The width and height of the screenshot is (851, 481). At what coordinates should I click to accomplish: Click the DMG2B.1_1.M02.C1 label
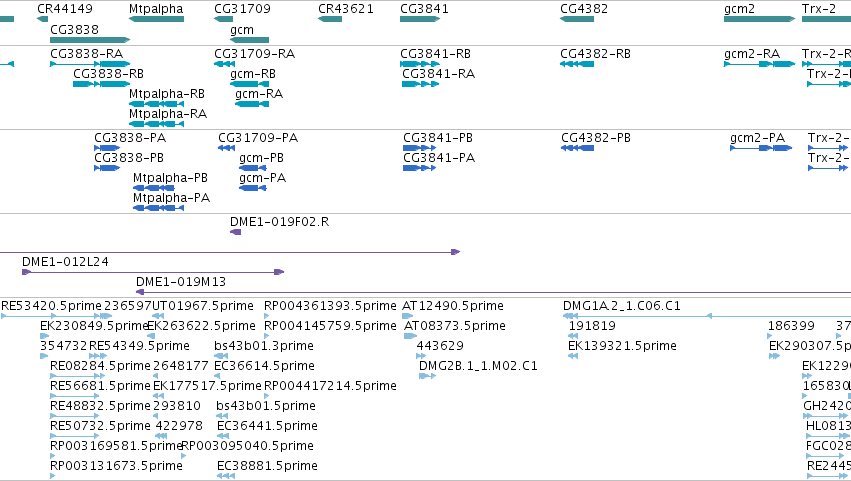[x=478, y=366]
